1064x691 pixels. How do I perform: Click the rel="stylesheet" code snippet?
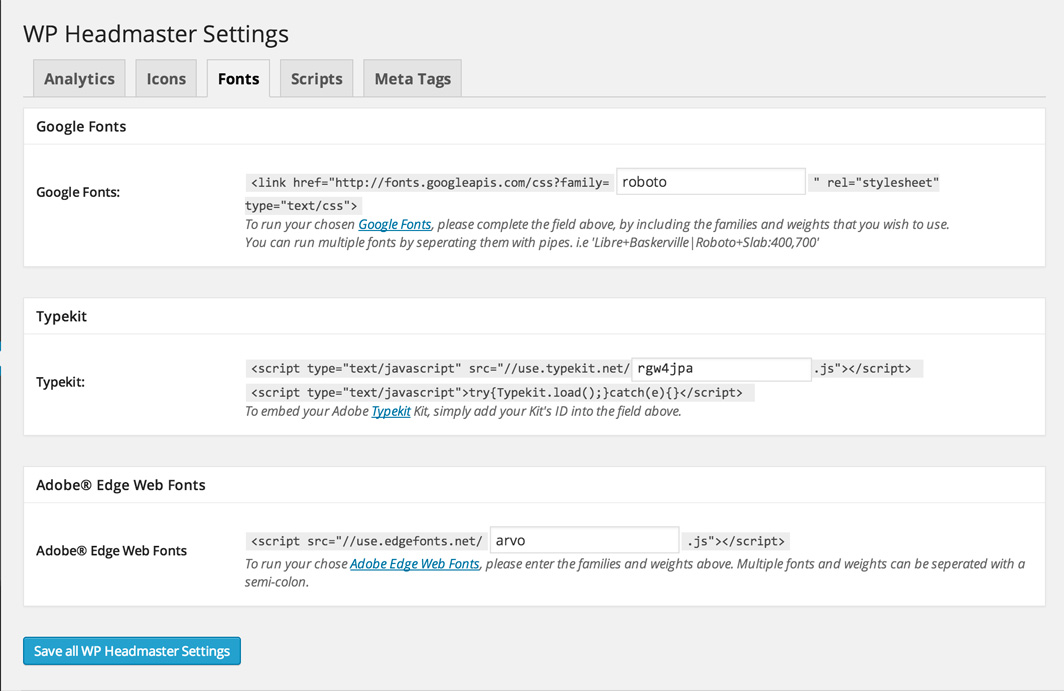[875, 183]
